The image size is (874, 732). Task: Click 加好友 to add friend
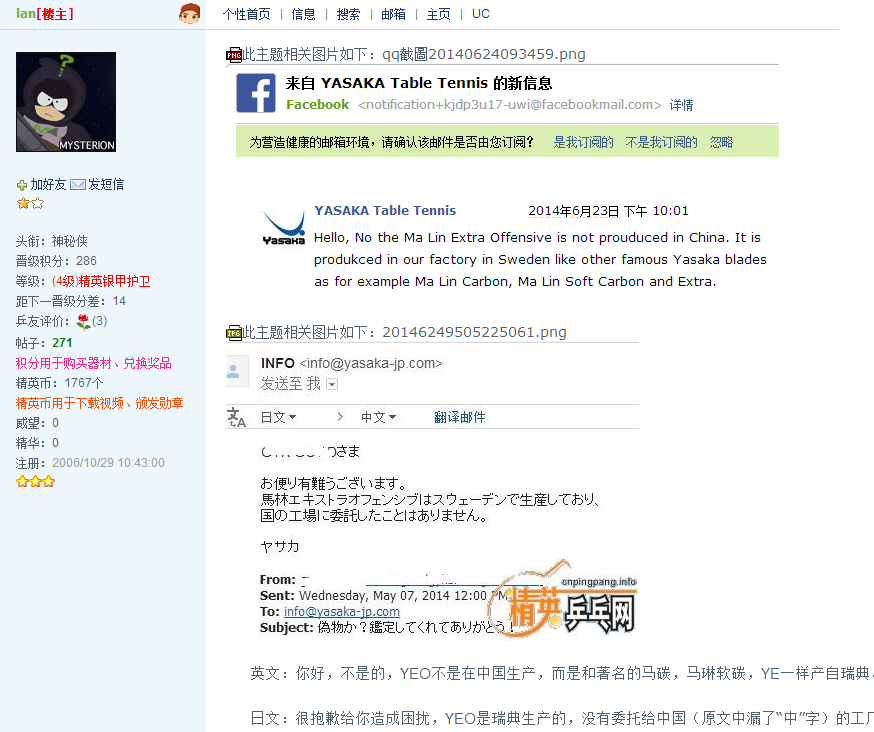(48, 185)
